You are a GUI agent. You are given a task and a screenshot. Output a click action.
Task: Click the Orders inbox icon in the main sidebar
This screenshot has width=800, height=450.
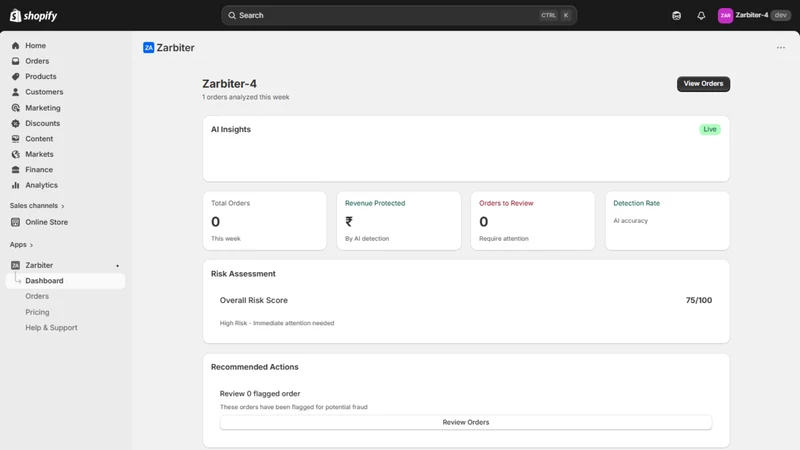point(15,61)
